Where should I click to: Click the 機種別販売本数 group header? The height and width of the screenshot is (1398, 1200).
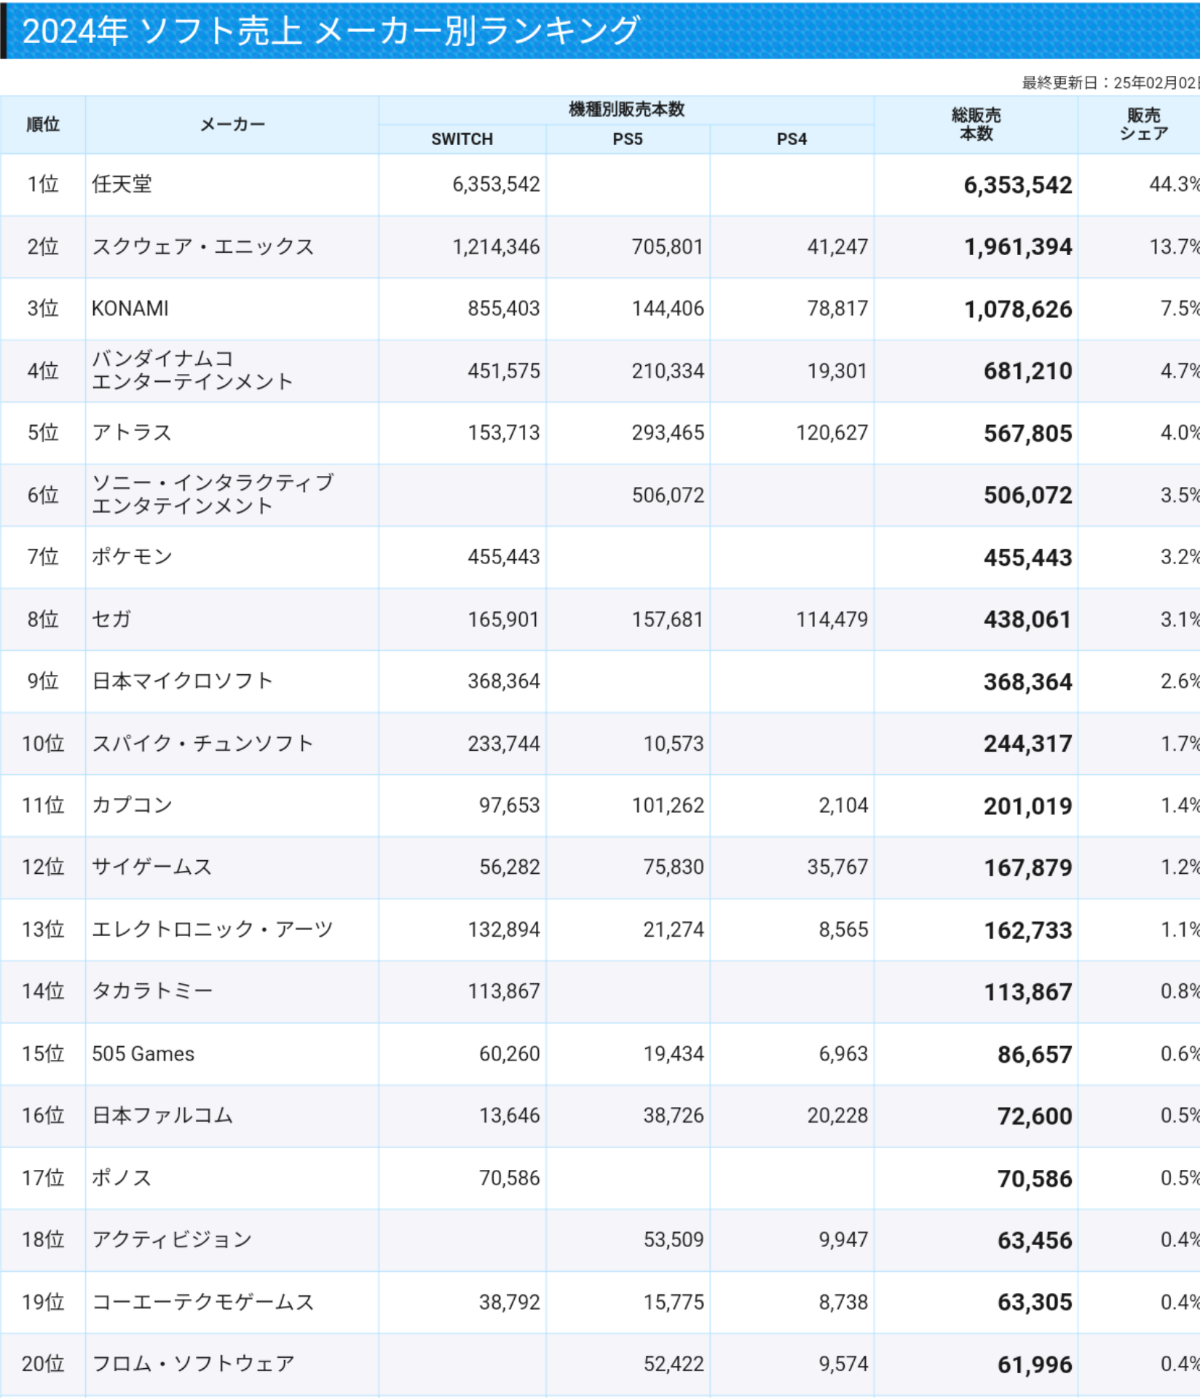pos(626,110)
